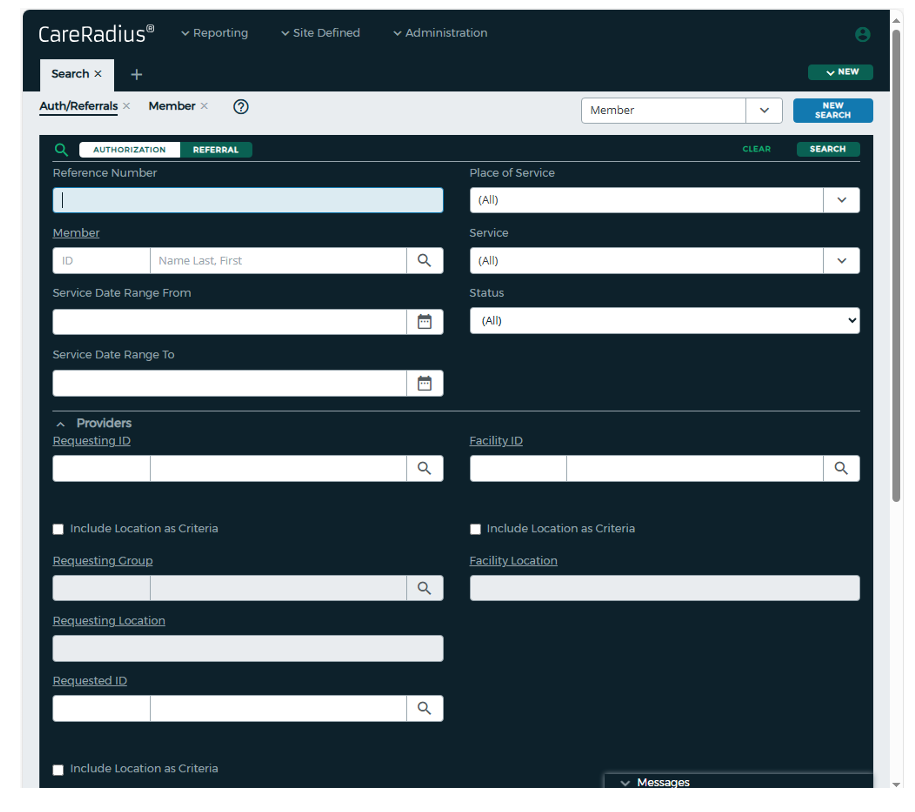Click the Requesting ID link

pyautogui.click(x=92, y=441)
